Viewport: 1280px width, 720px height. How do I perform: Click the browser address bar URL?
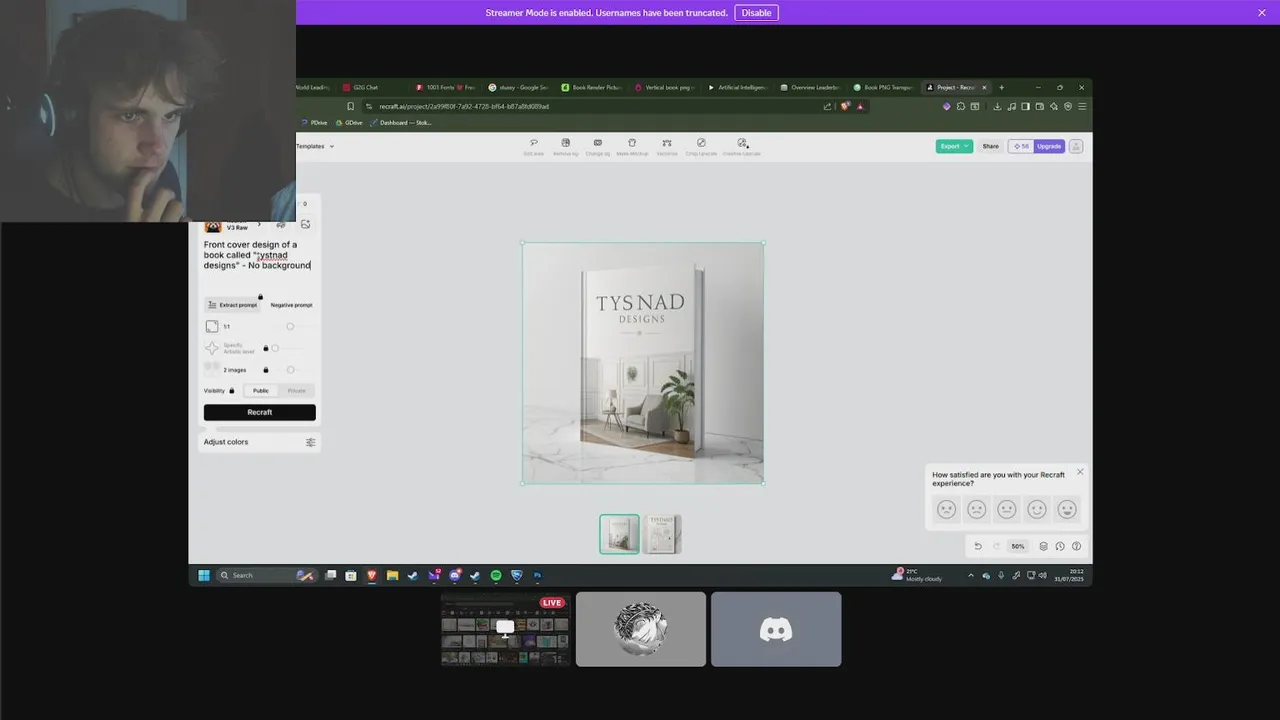pos(464,106)
